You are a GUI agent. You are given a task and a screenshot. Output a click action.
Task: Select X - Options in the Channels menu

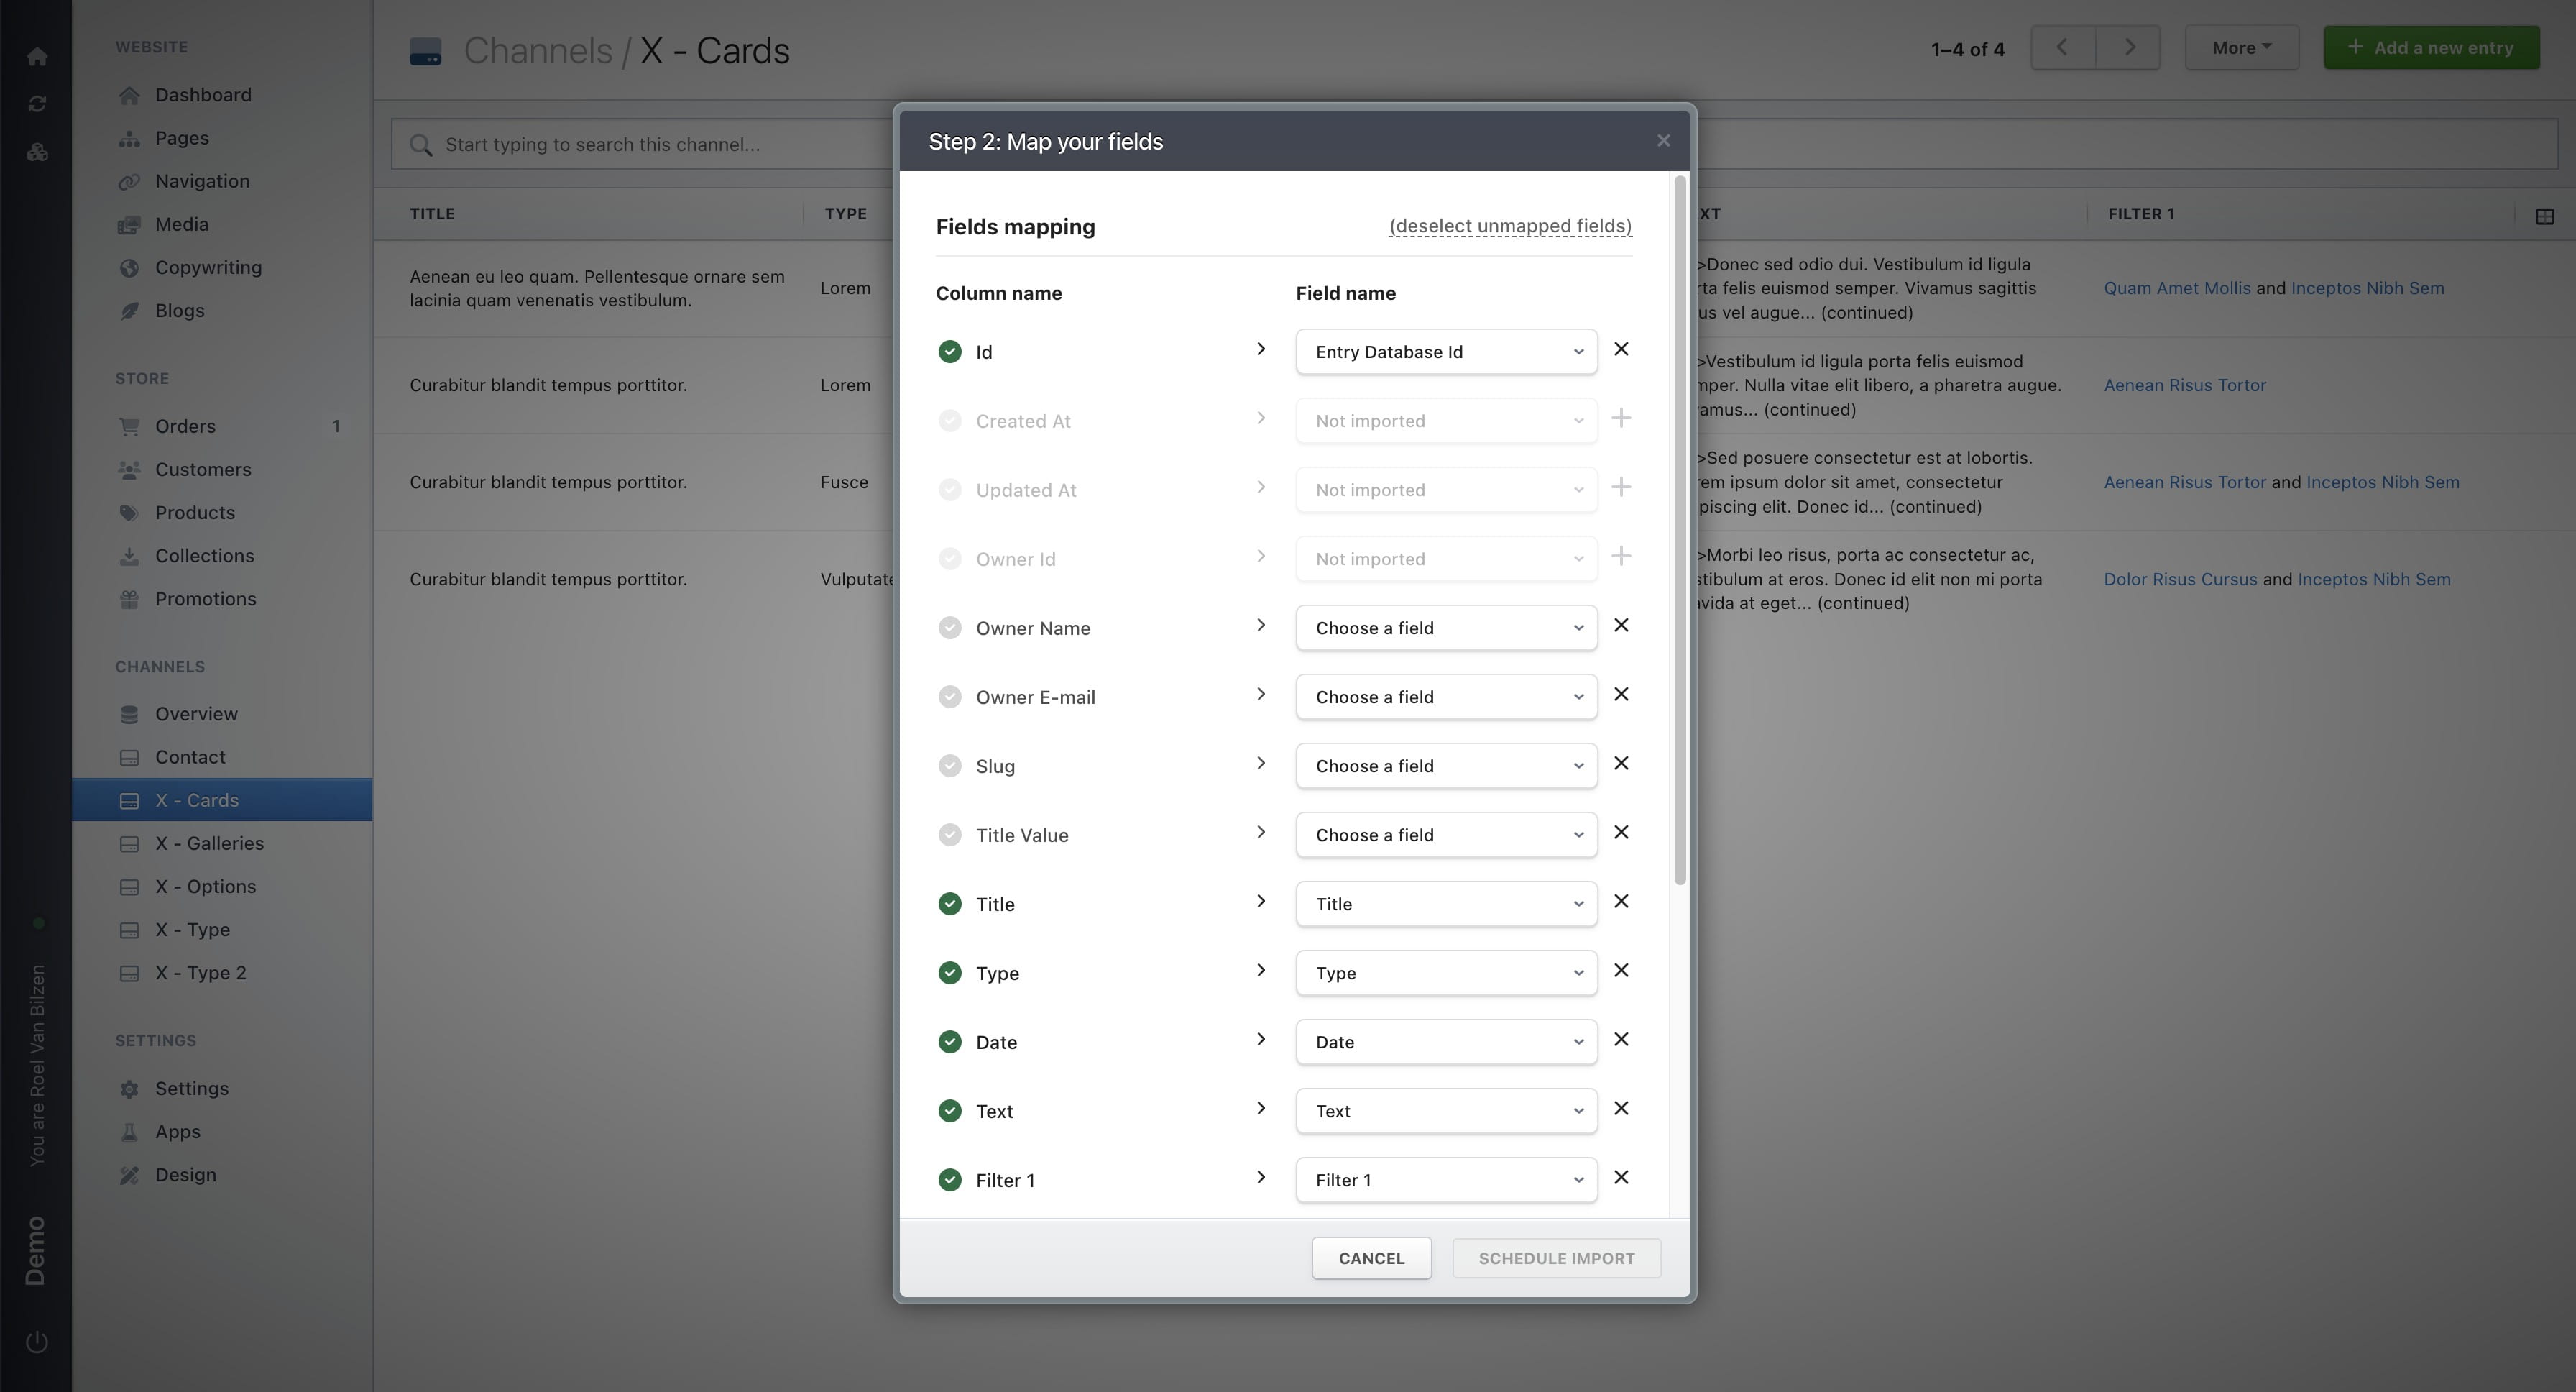click(206, 886)
